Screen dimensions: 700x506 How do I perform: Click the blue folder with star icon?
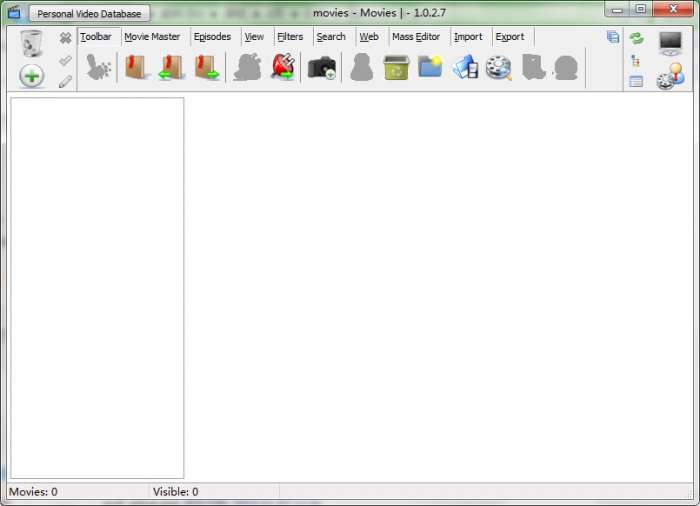[x=430, y=68]
